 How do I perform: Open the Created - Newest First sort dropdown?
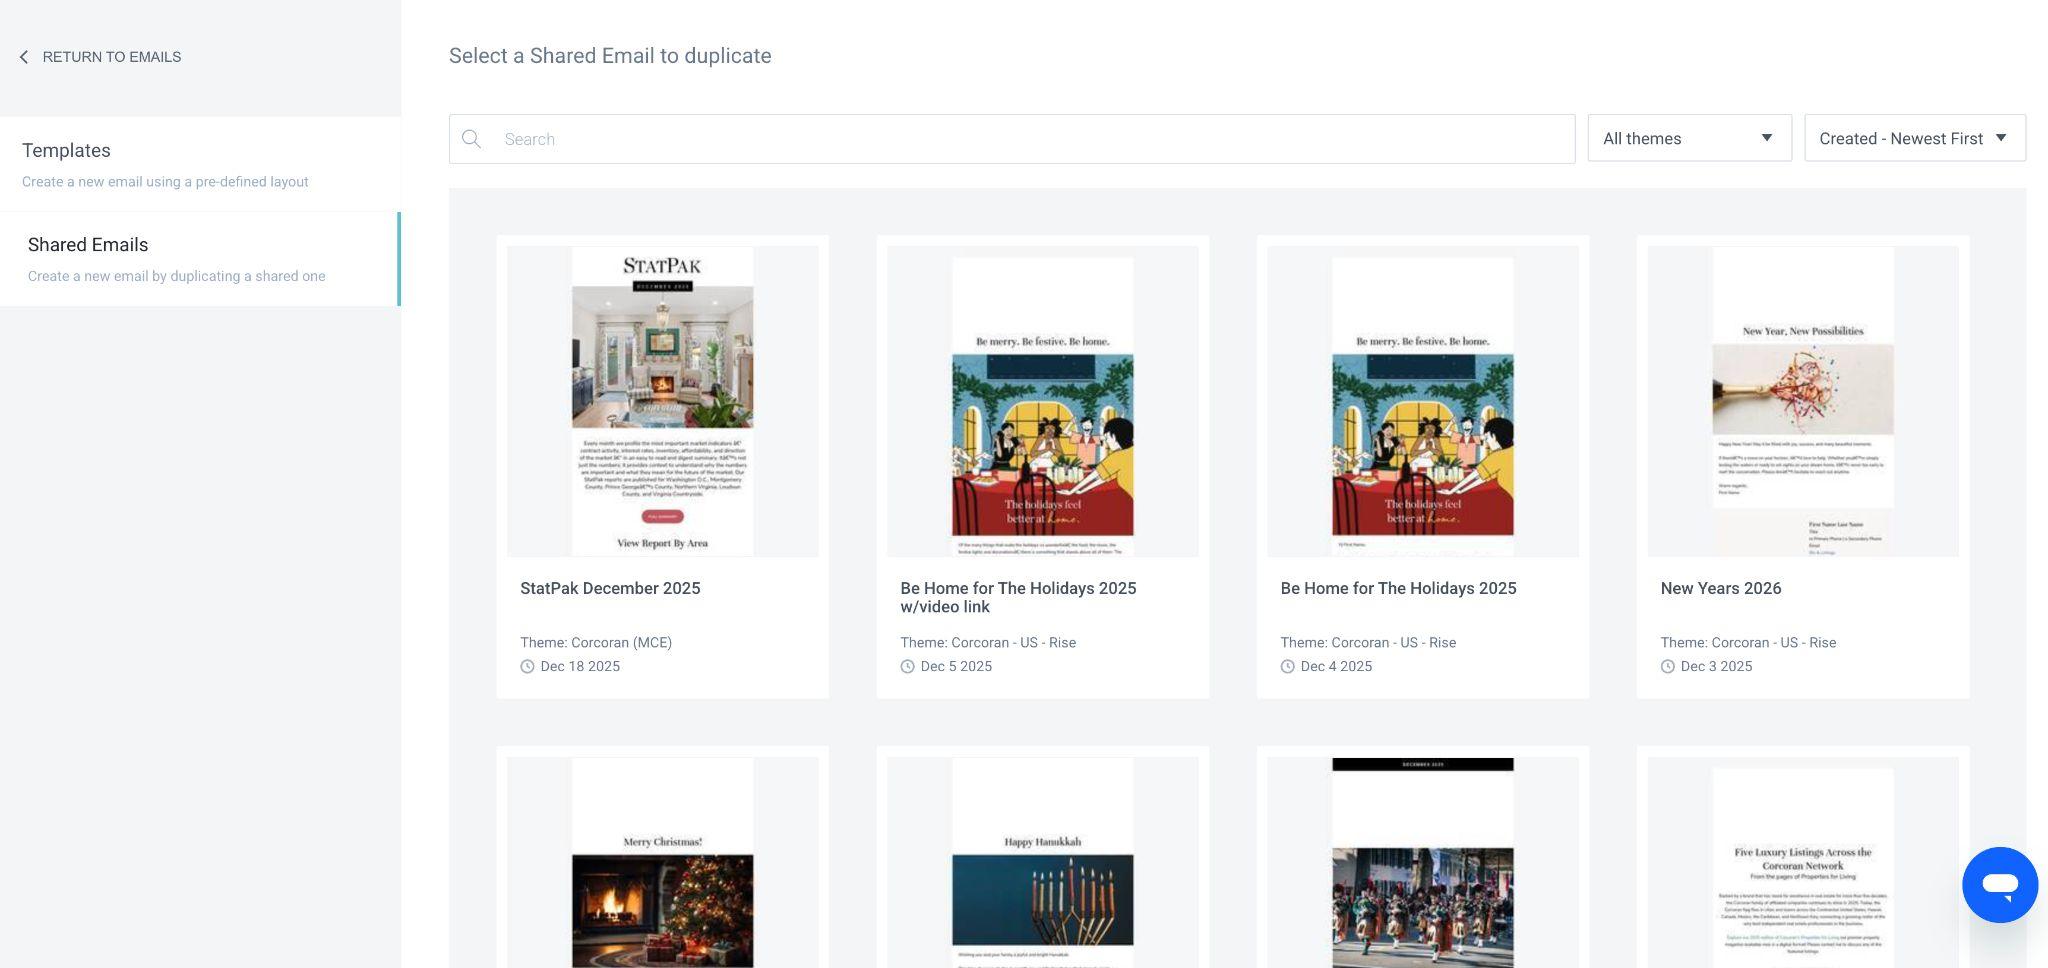tap(1915, 138)
